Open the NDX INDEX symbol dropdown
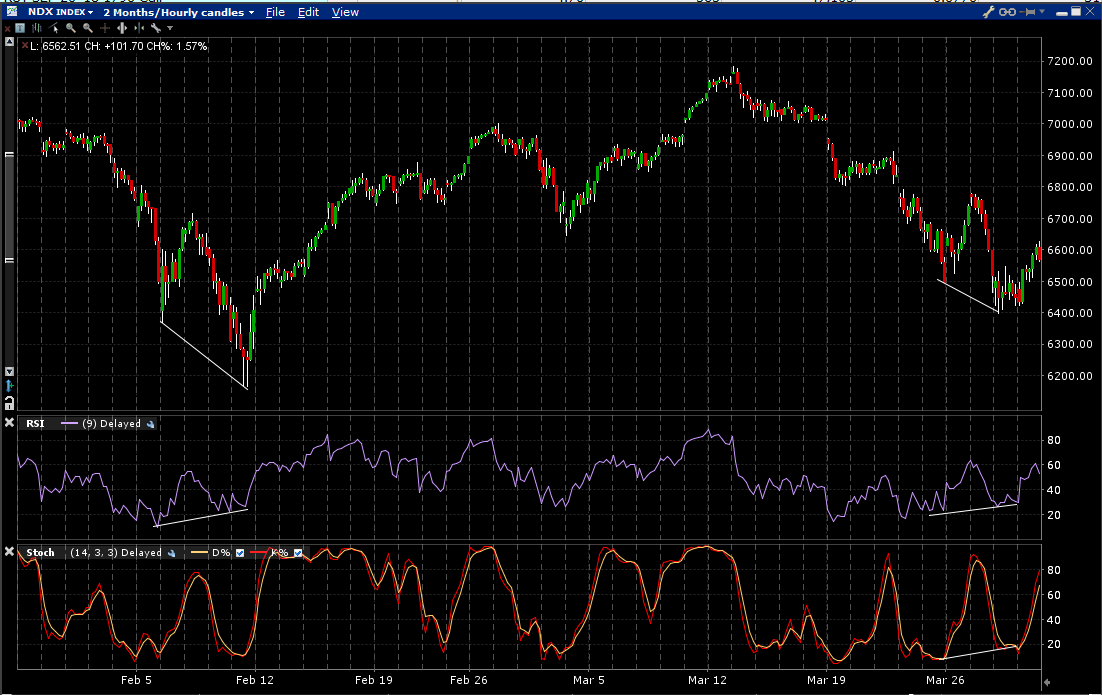Image resolution: width=1102 pixels, height=695 pixels. tap(60, 12)
